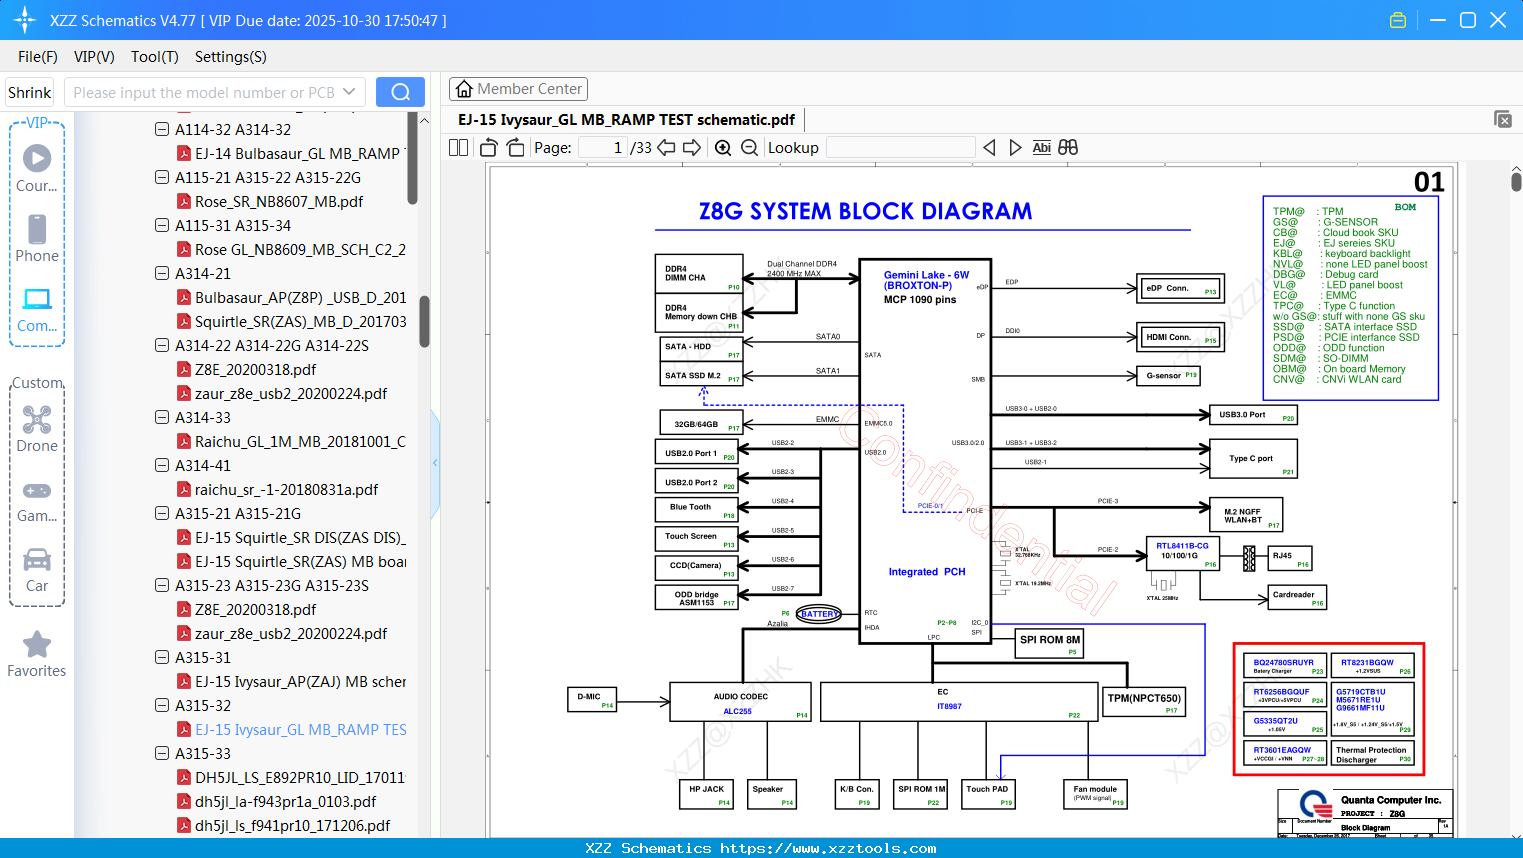Image resolution: width=1523 pixels, height=858 pixels.
Task: Go to the next page with right arrow
Action: pyautogui.click(x=692, y=148)
